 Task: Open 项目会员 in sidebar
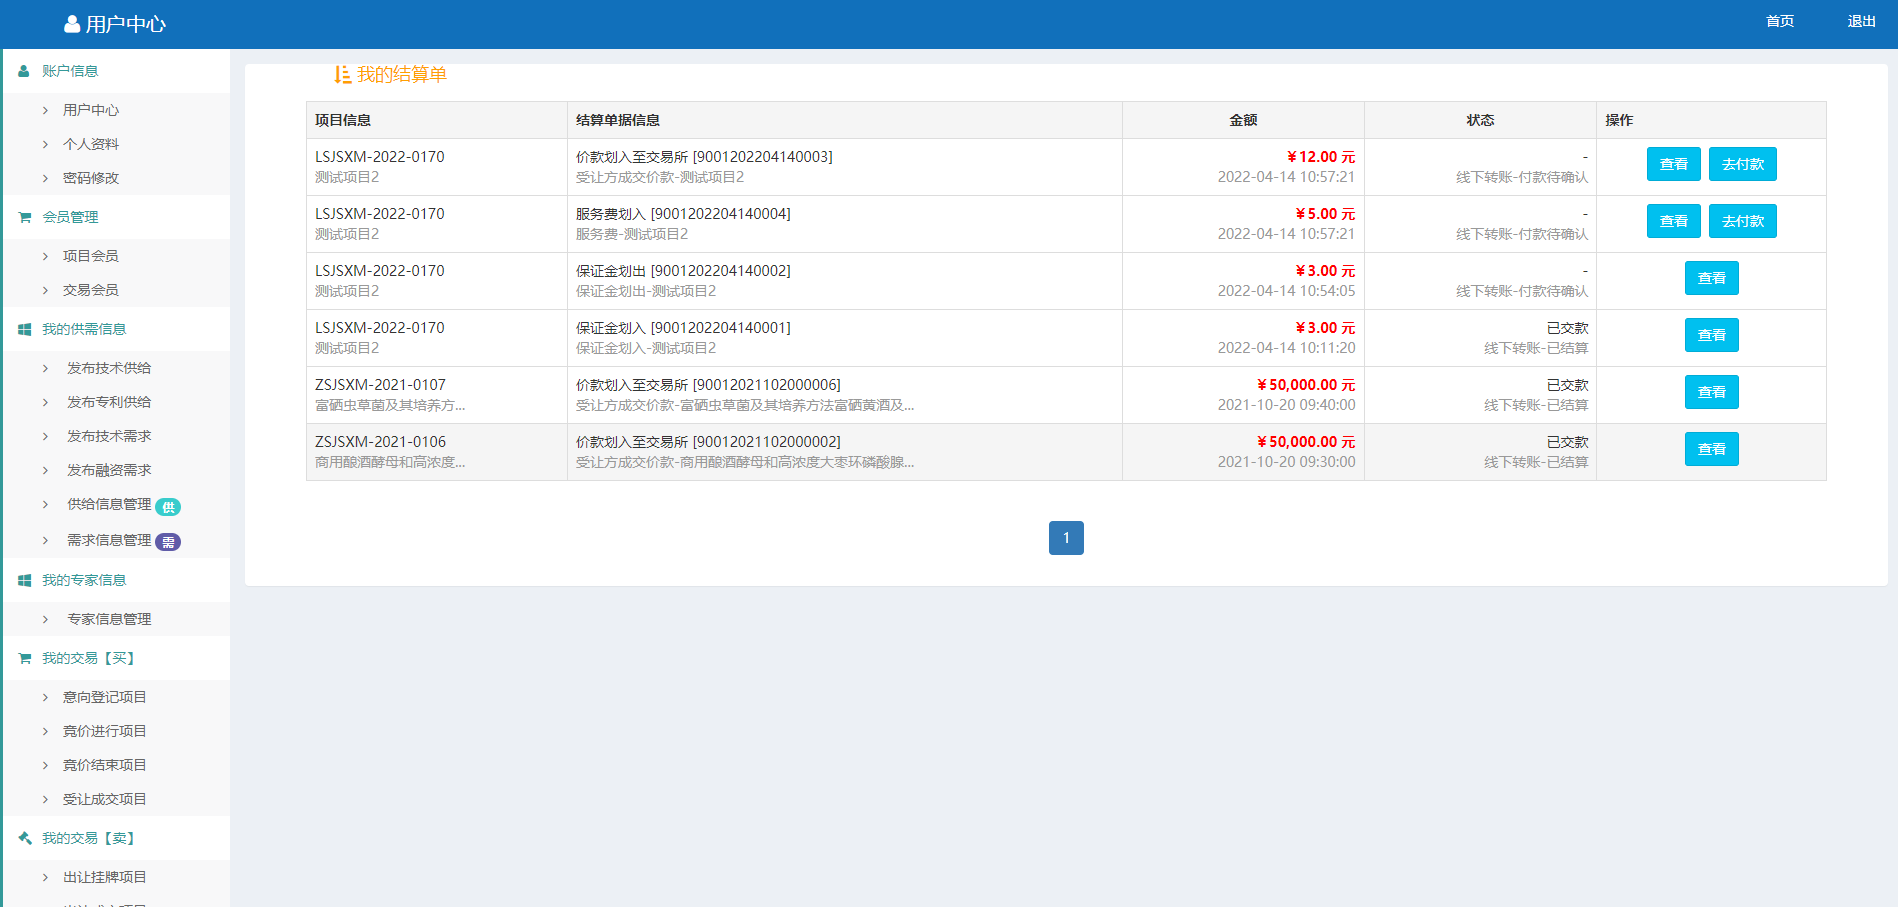[x=91, y=256]
